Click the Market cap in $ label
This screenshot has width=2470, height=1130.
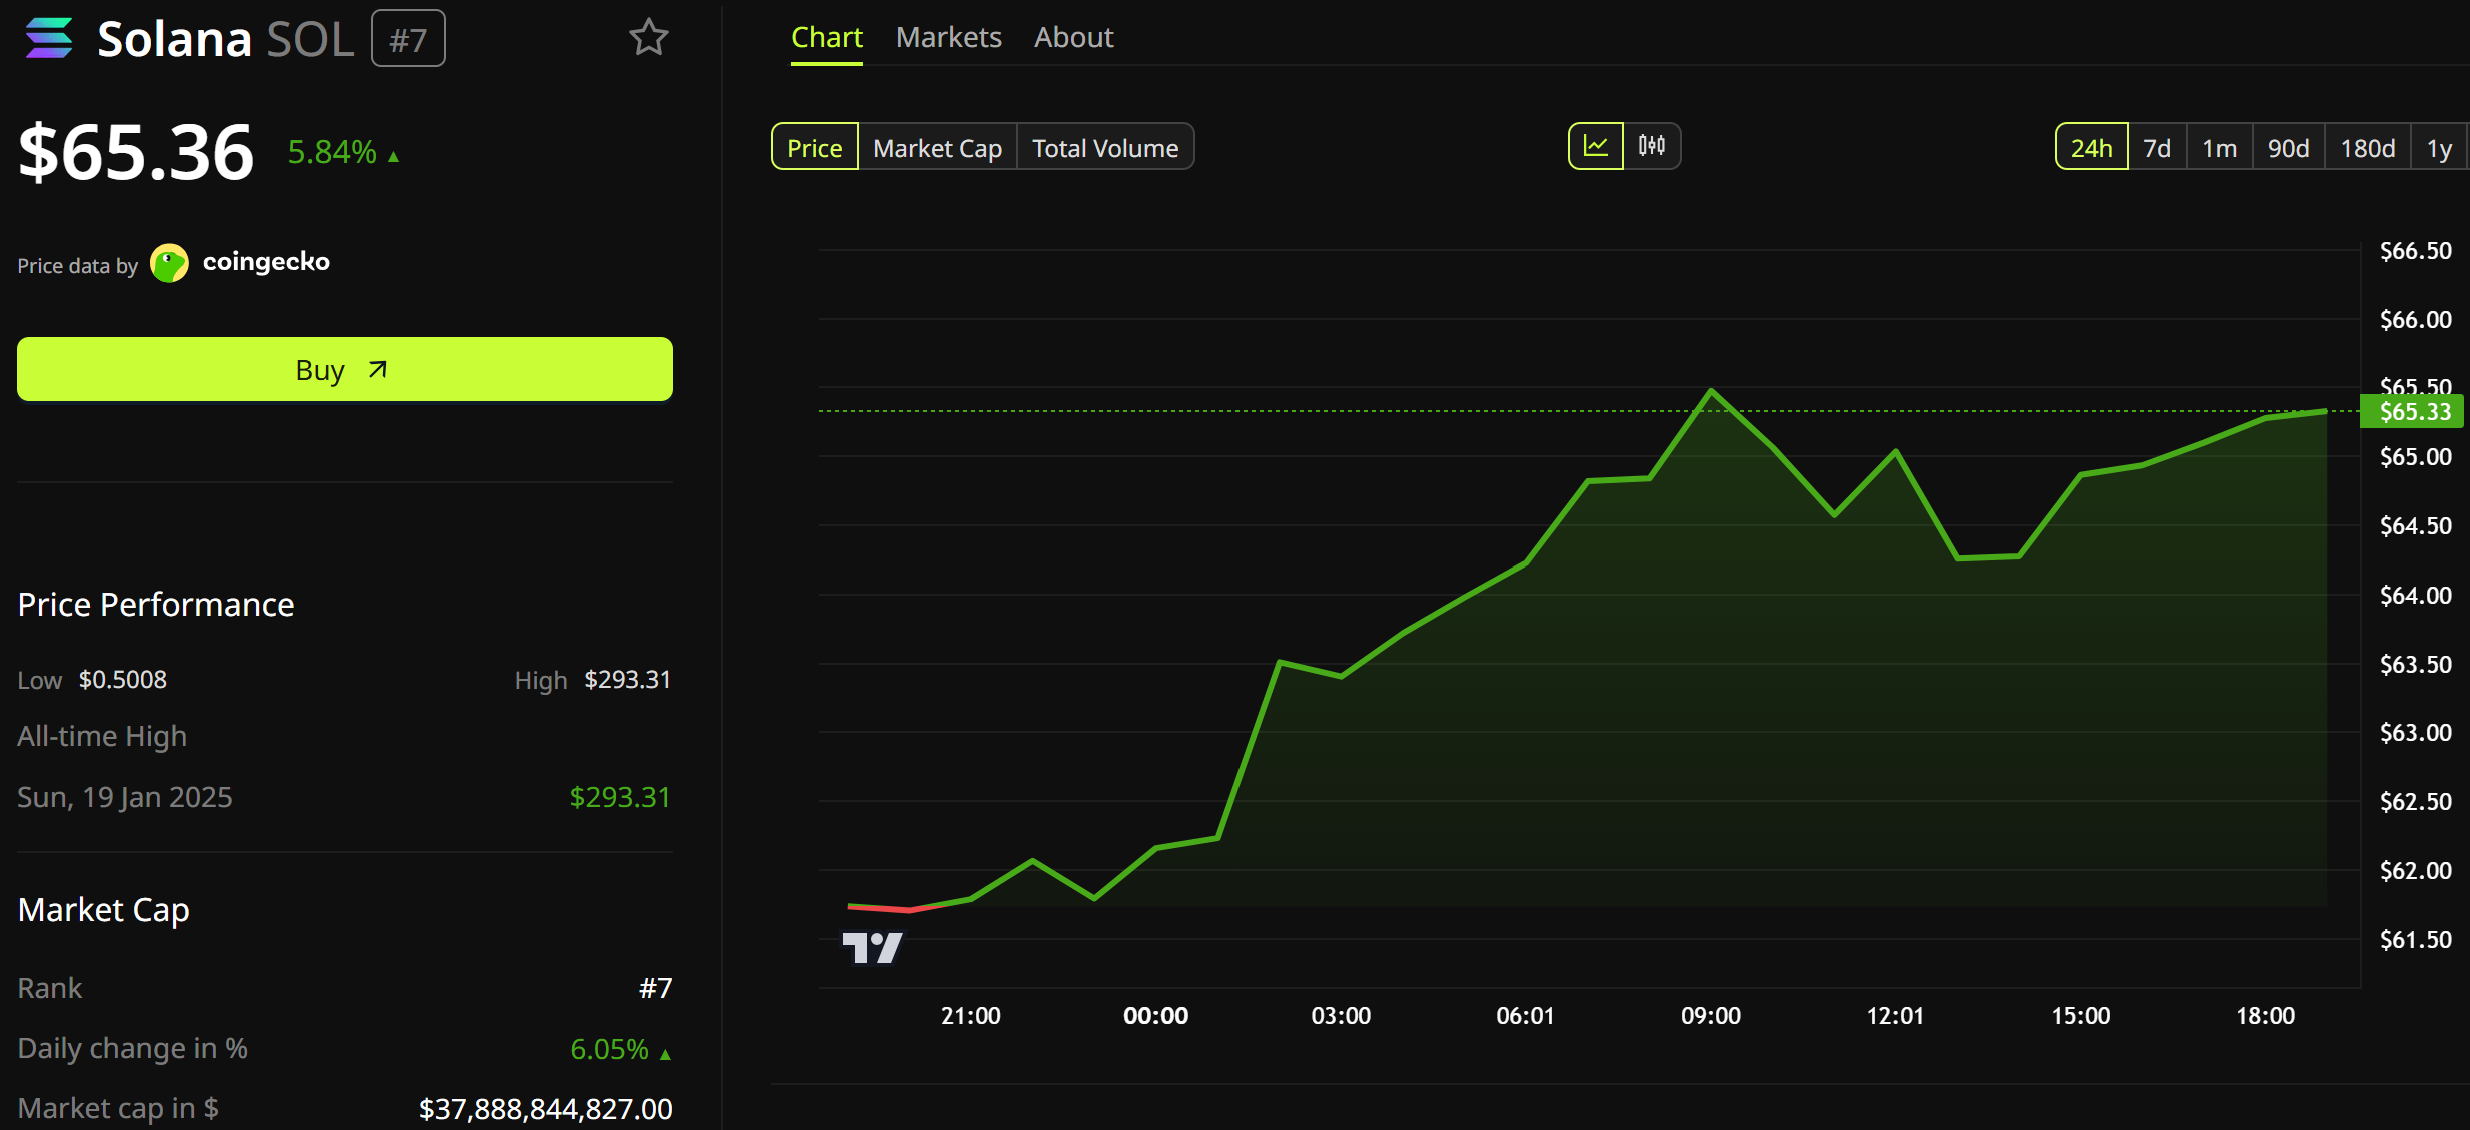coord(118,1108)
